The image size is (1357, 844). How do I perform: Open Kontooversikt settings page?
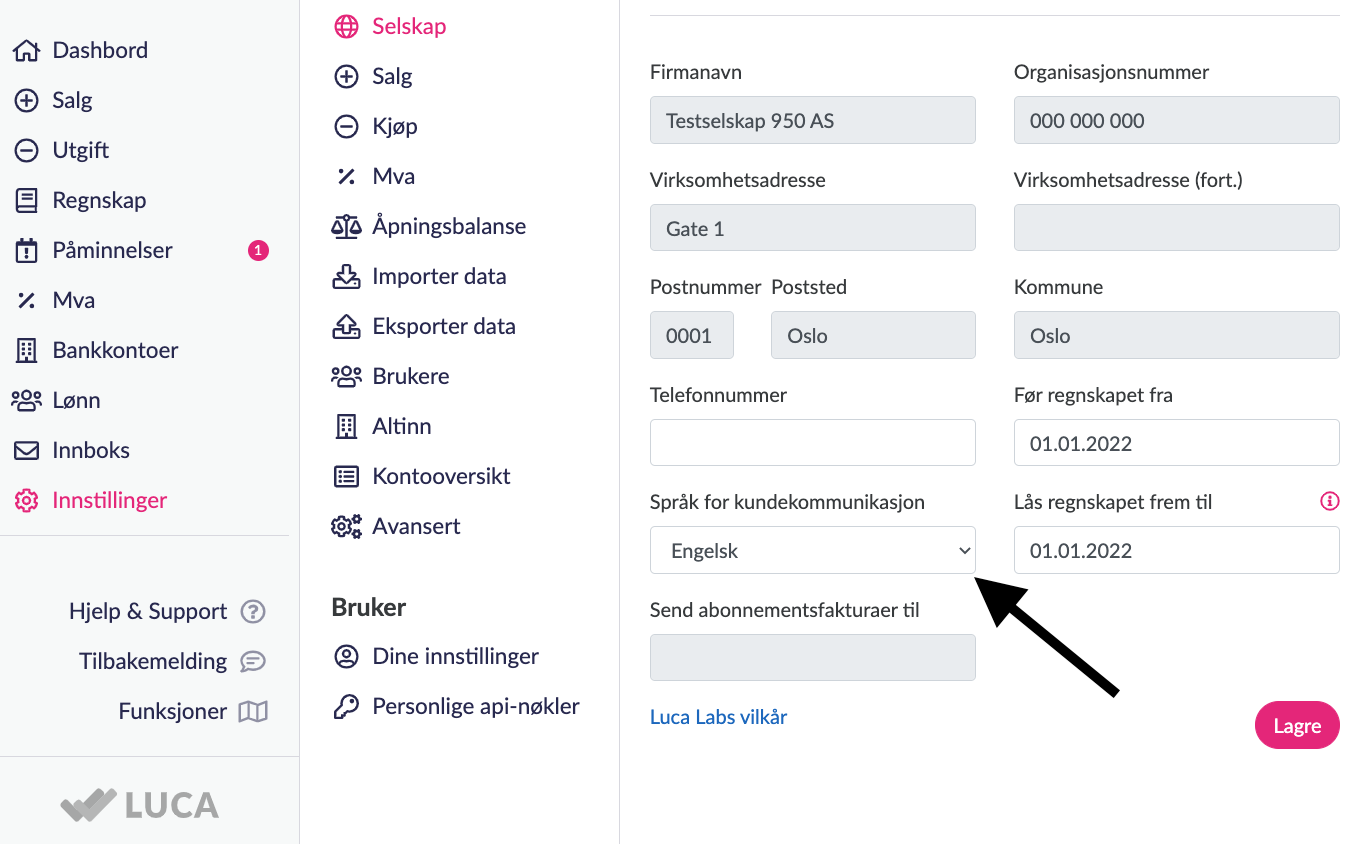click(x=441, y=477)
